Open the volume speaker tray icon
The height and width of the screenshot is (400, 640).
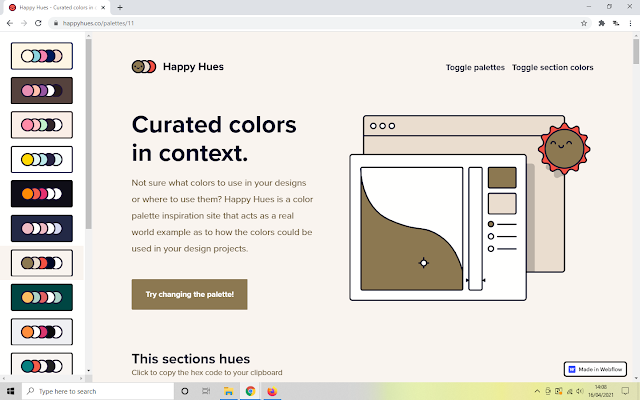coord(580,391)
